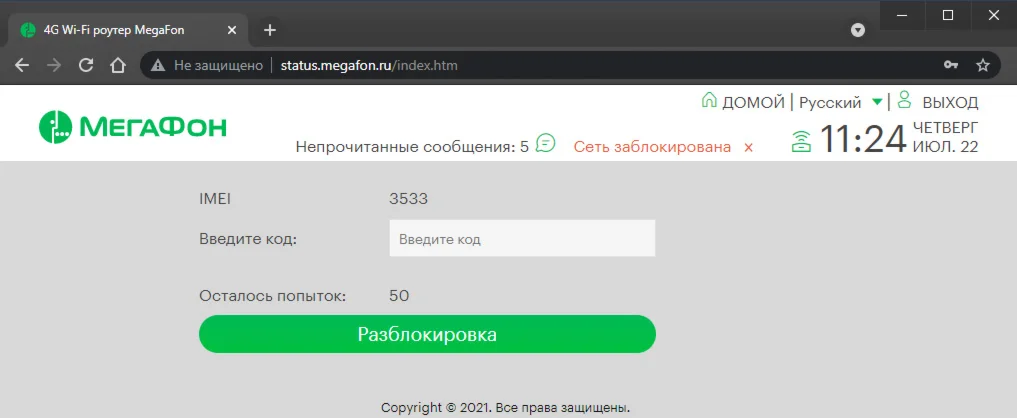
Task: Click the Не защищено security warning
Action: pyautogui.click(x=207, y=65)
